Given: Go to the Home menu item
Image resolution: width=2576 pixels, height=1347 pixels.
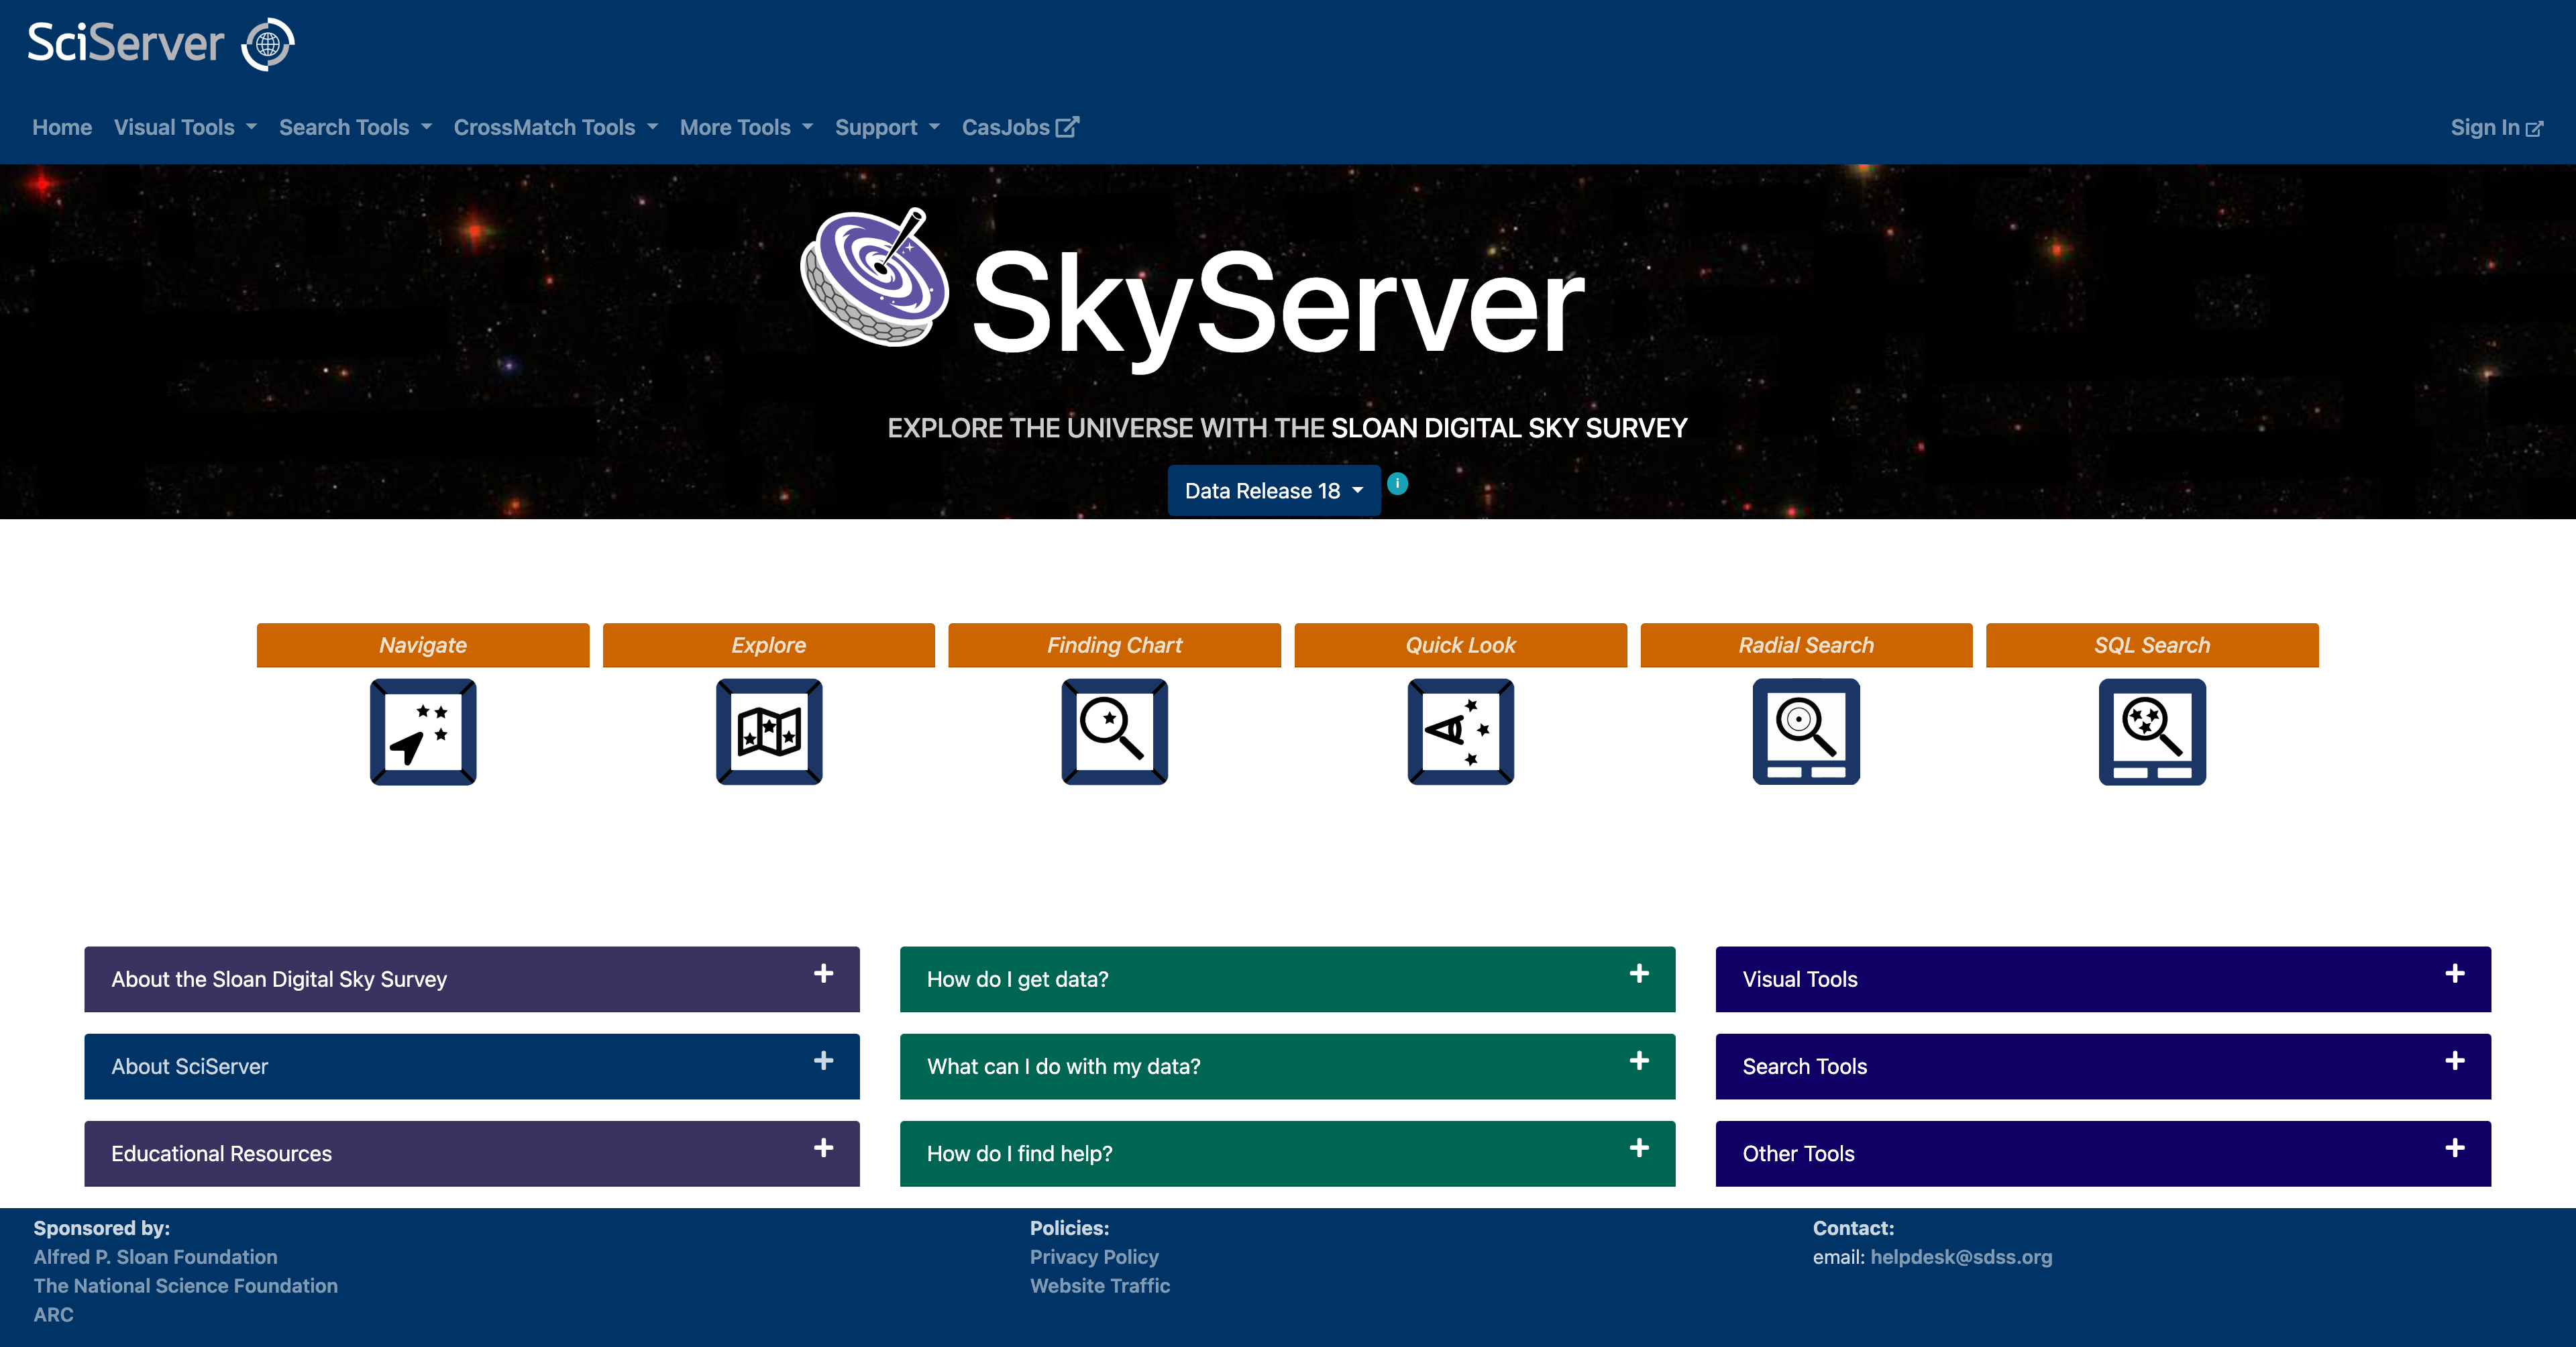Looking at the screenshot, I should 62,127.
